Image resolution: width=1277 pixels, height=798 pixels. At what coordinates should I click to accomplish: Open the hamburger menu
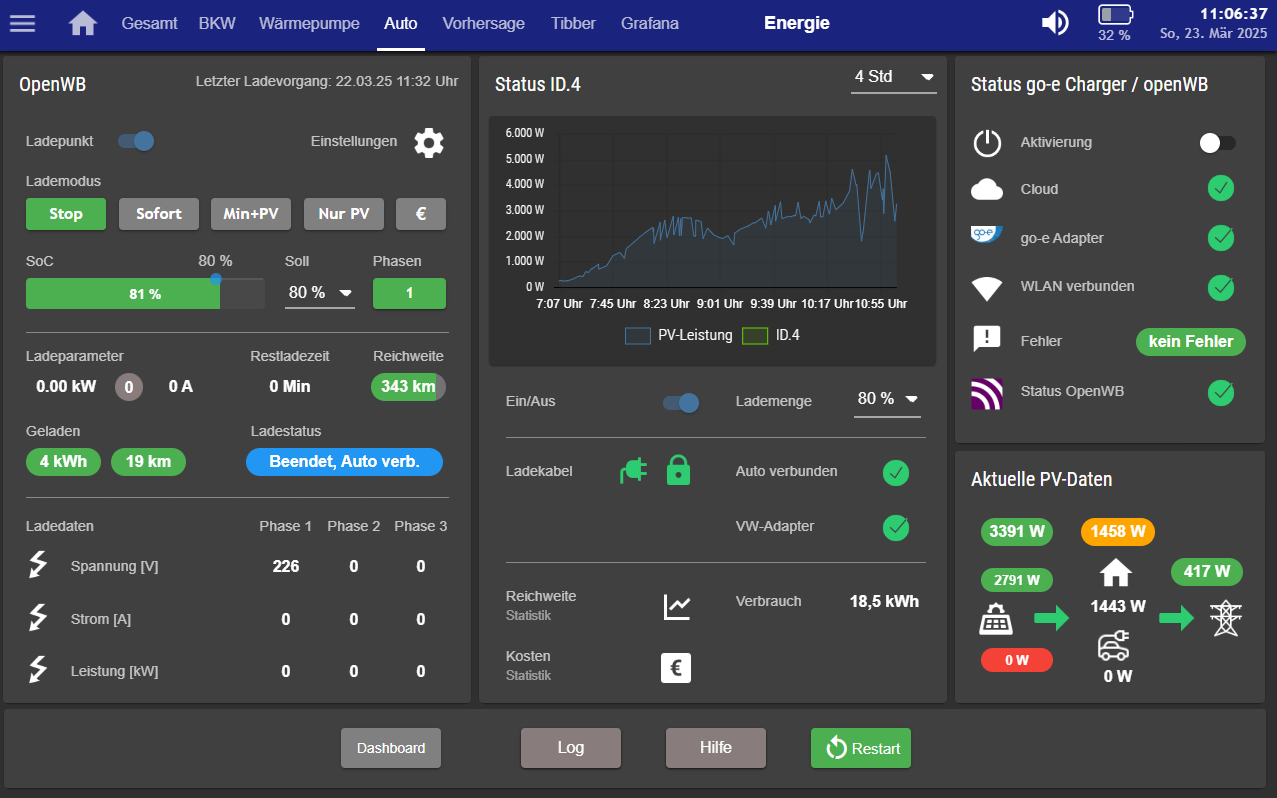coord(22,23)
